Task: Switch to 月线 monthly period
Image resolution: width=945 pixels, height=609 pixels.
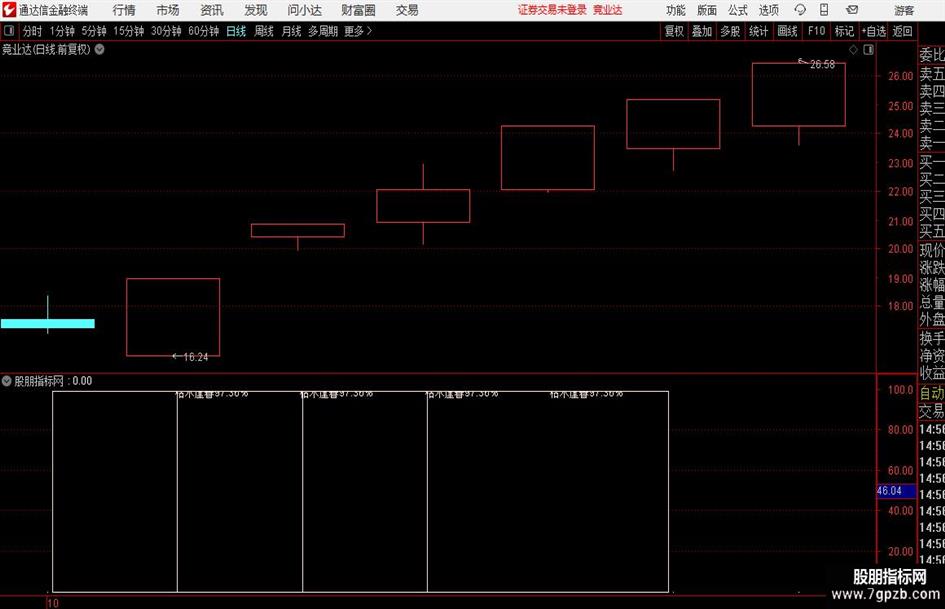Action: point(292,31)
